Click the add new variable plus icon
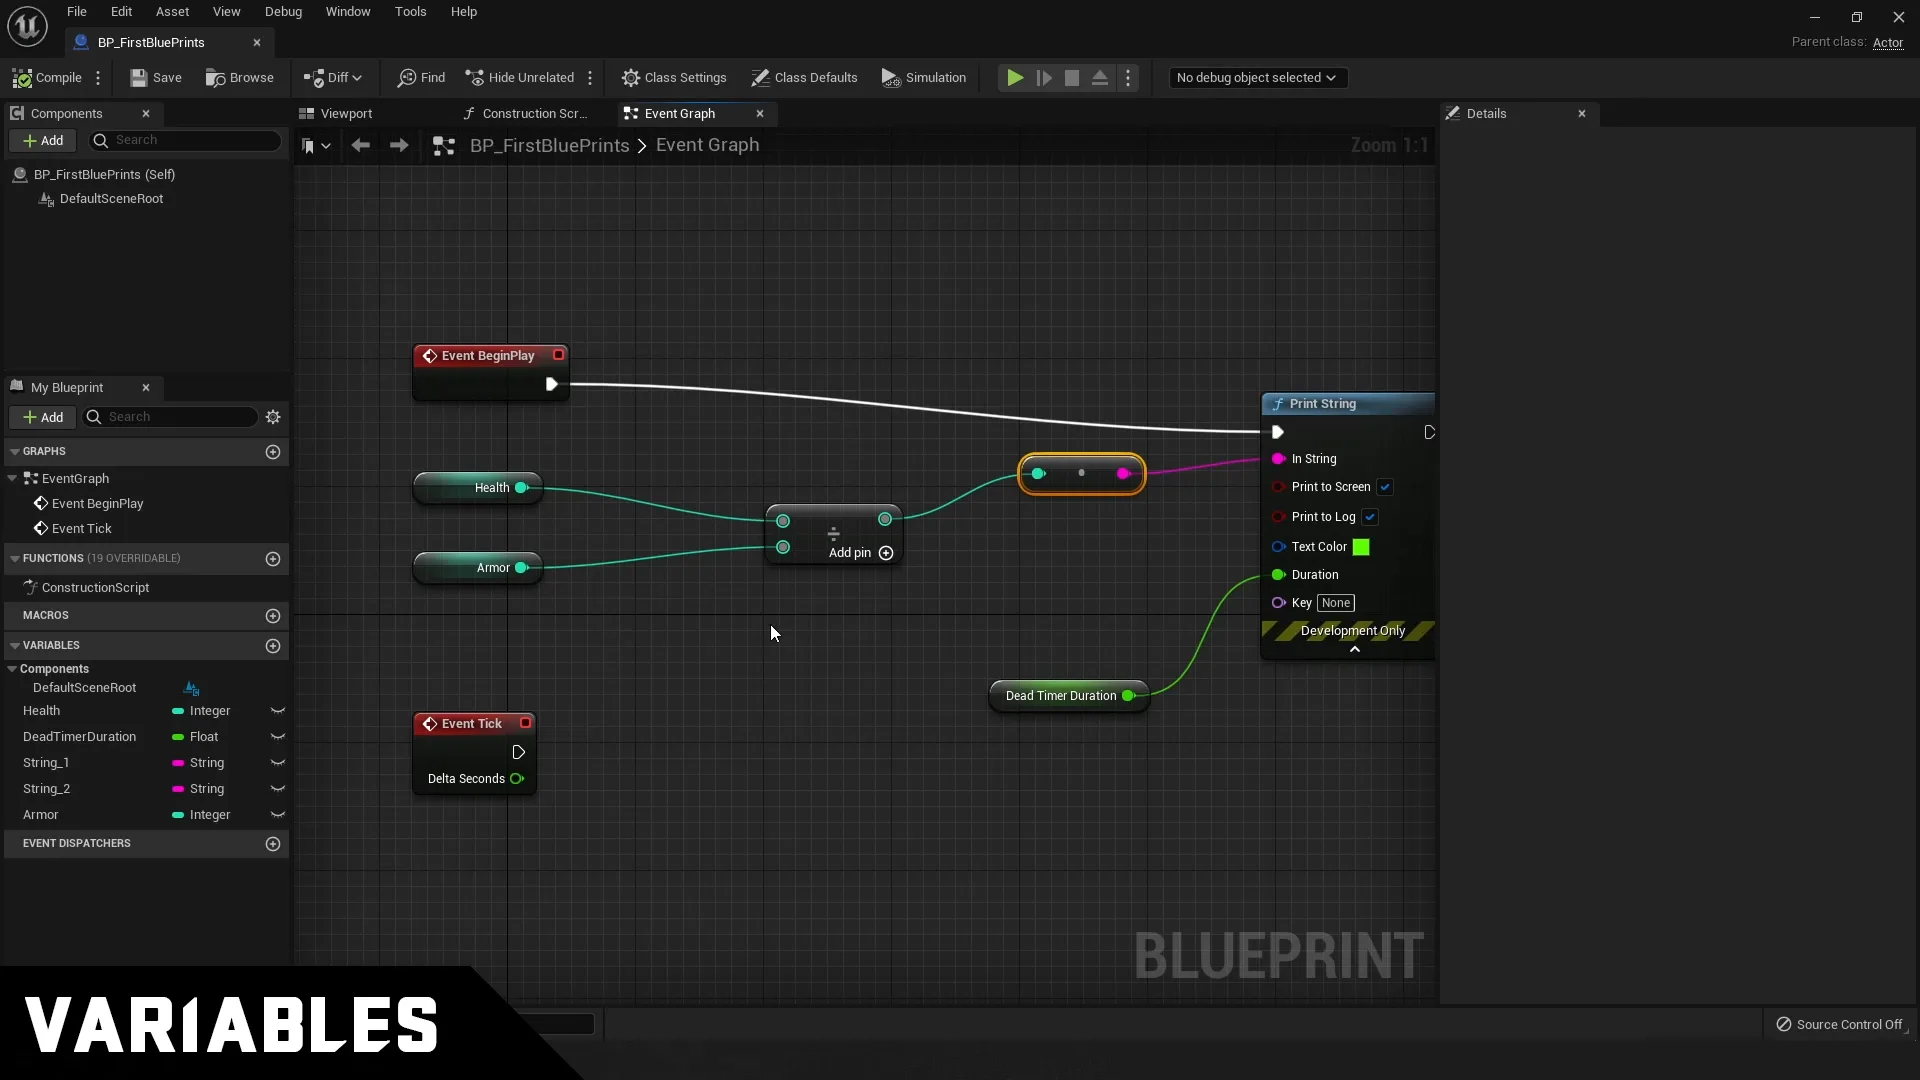This screenshot has height=1080, width=1920. tap(273, 646)
